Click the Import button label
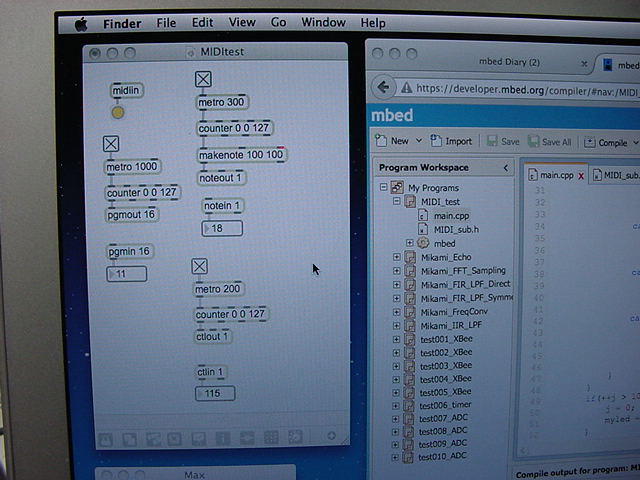The height and width of the screenshot is (480, 640). click(458, 141)
